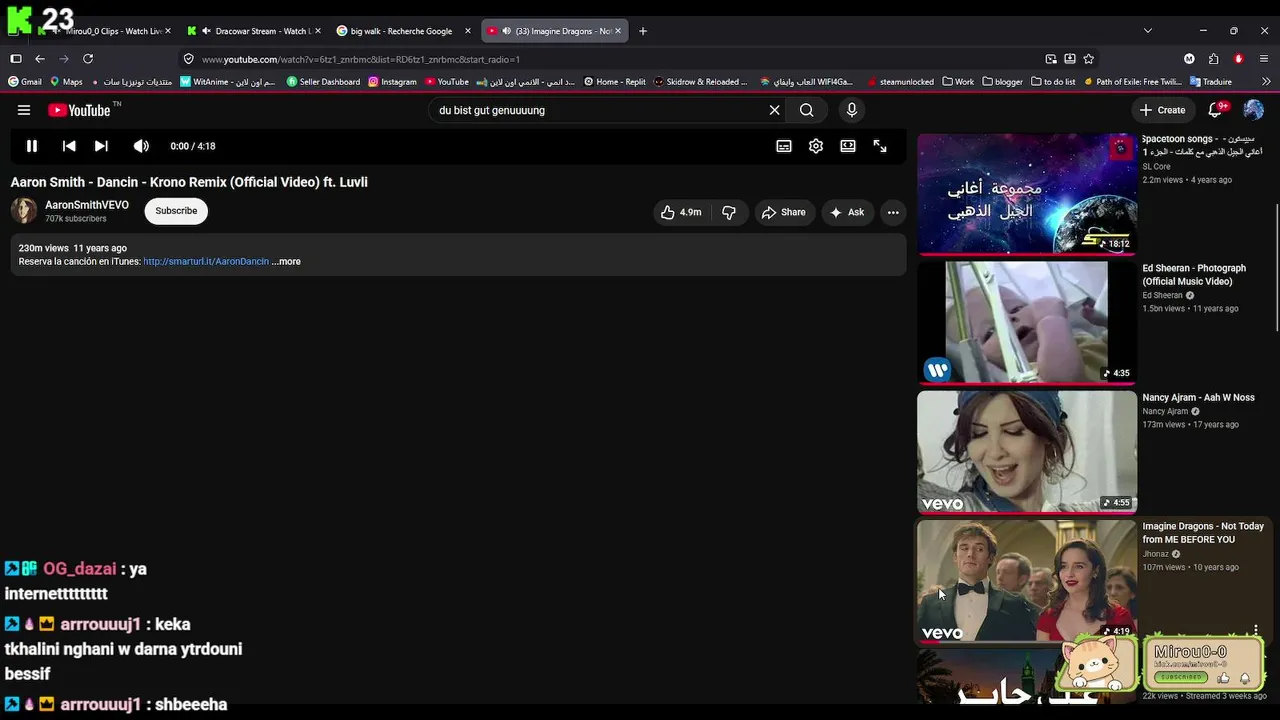Open more actions three-dot menu under video

pos(893,212)
